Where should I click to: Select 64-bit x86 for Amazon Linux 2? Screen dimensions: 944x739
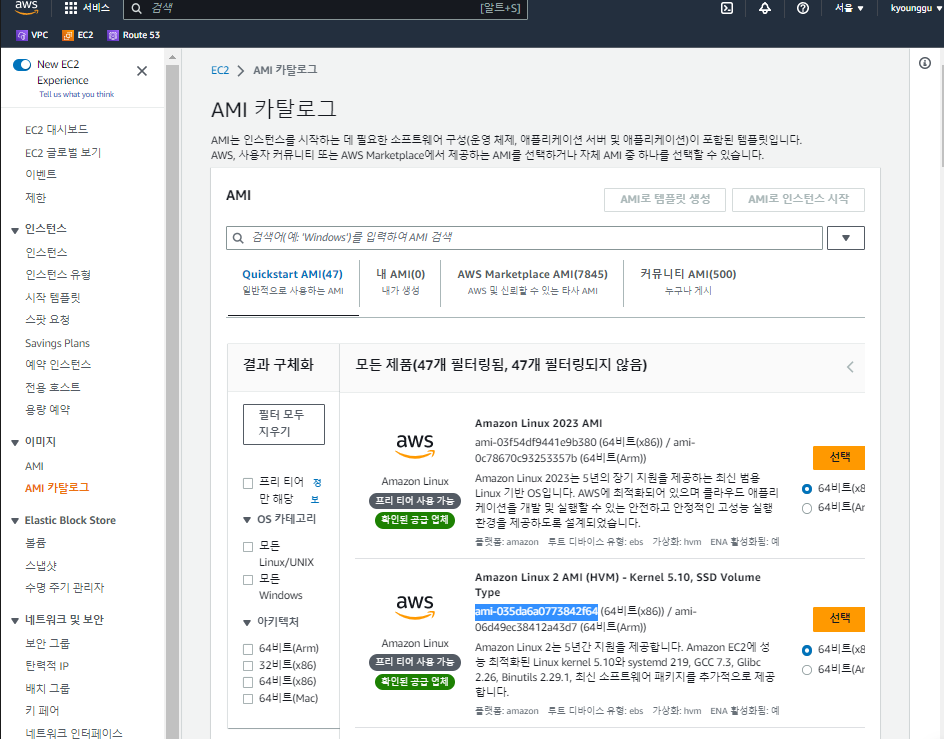(x=807, y=650)
